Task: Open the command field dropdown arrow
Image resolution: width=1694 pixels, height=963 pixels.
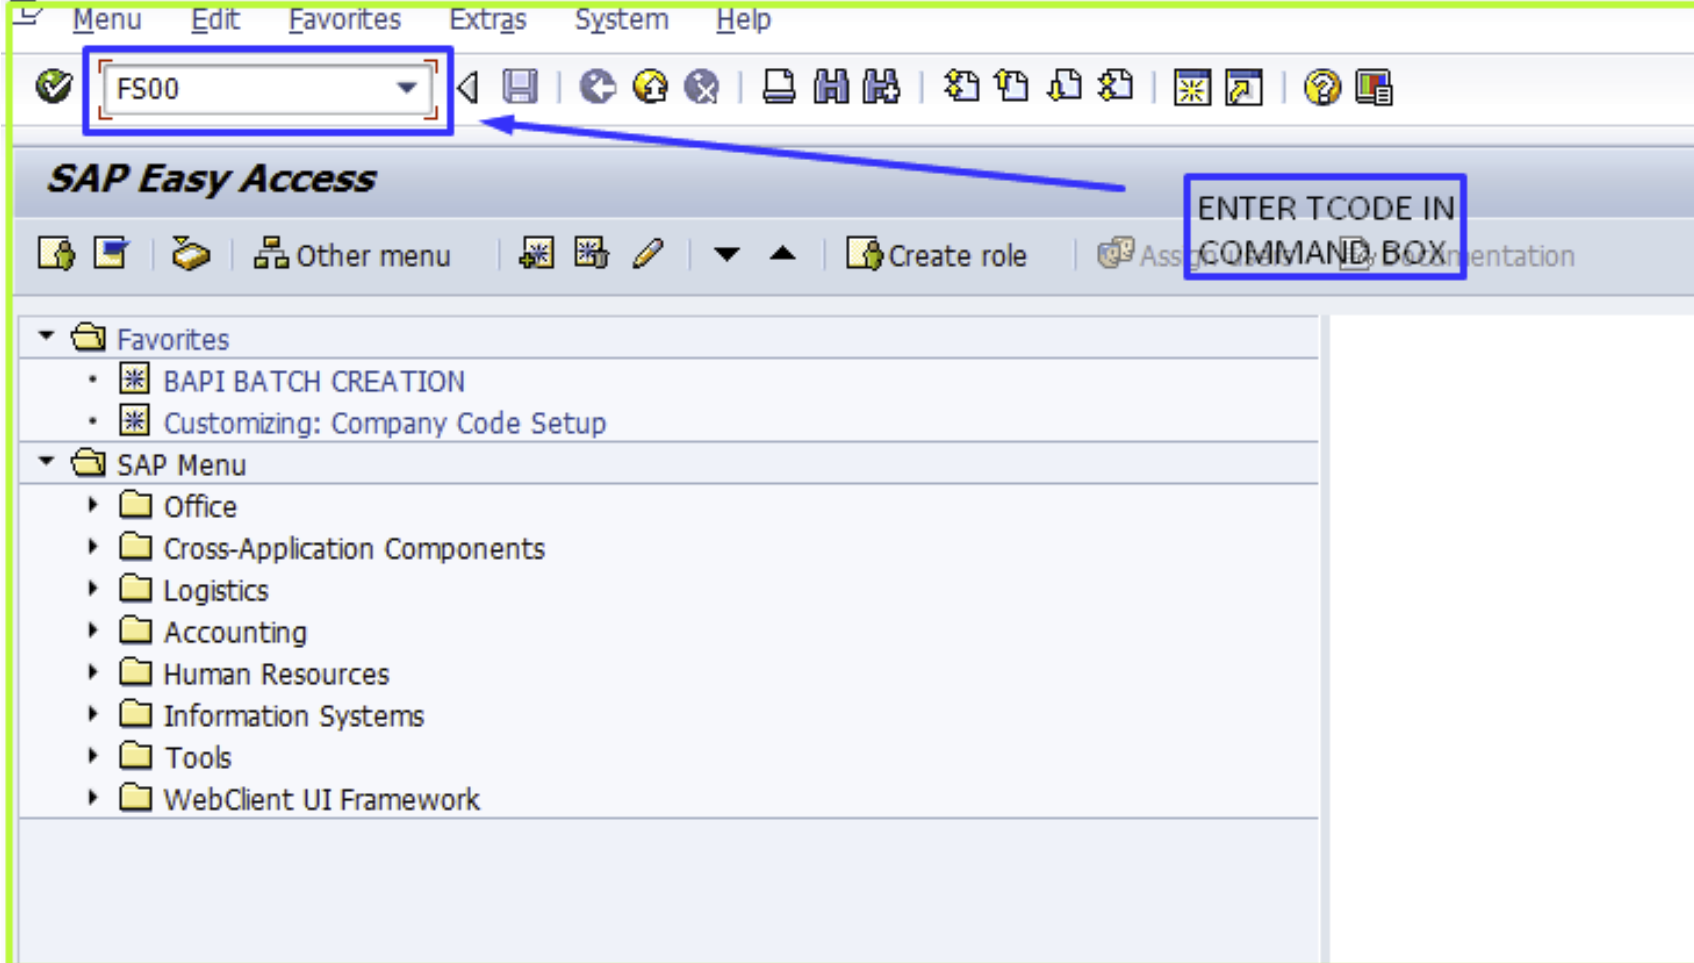Action: 408,89
